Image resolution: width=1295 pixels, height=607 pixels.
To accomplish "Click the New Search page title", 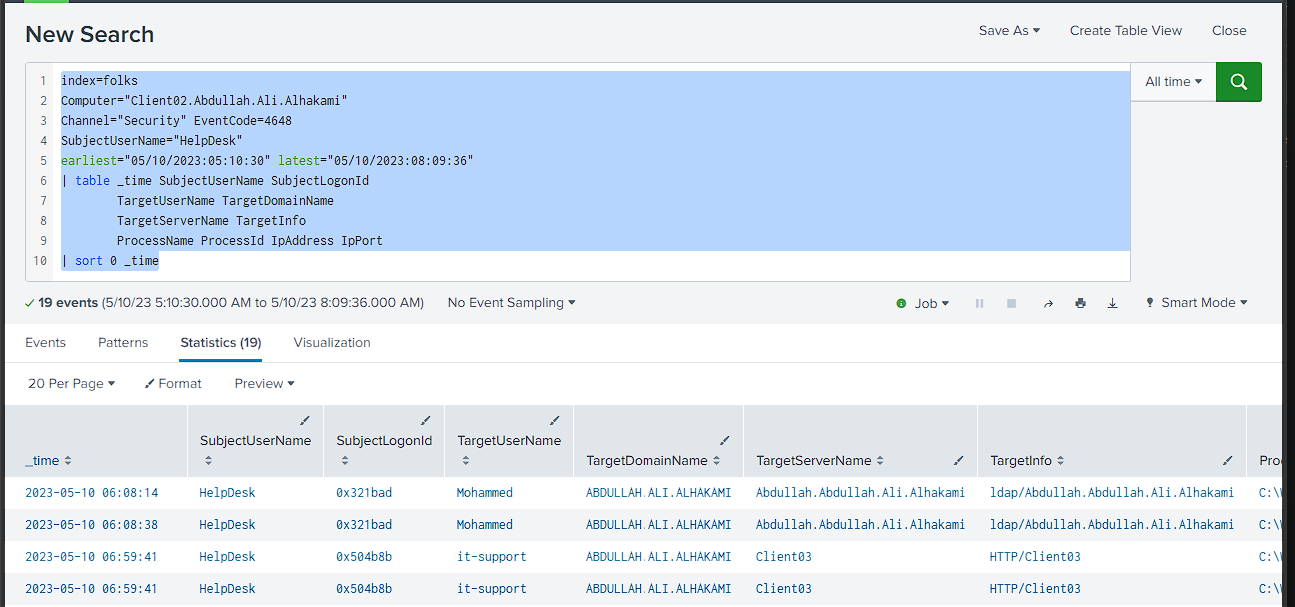I will (x=90, y=34).
